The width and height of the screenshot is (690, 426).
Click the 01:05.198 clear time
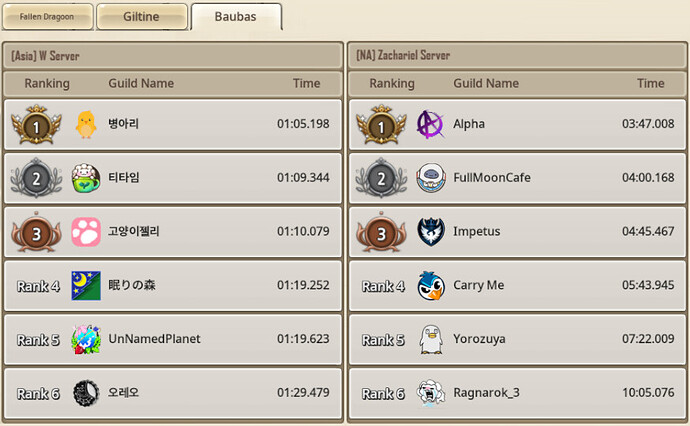(303, 124)
